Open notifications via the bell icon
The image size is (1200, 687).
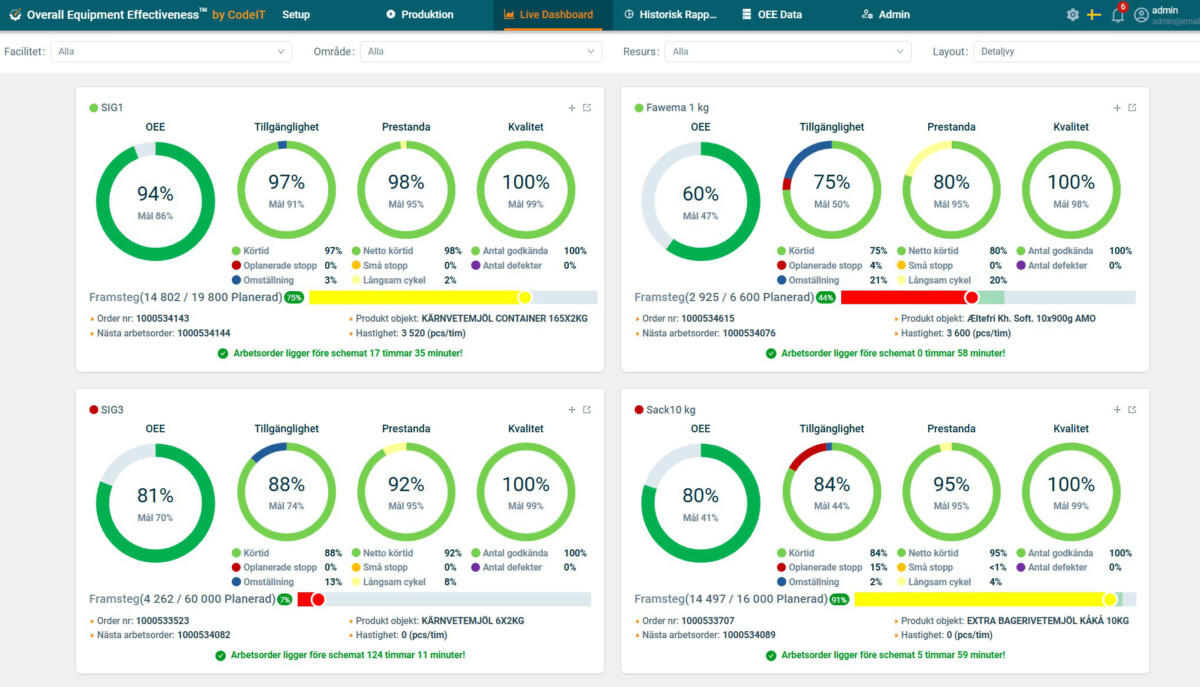click(1117, 15)
